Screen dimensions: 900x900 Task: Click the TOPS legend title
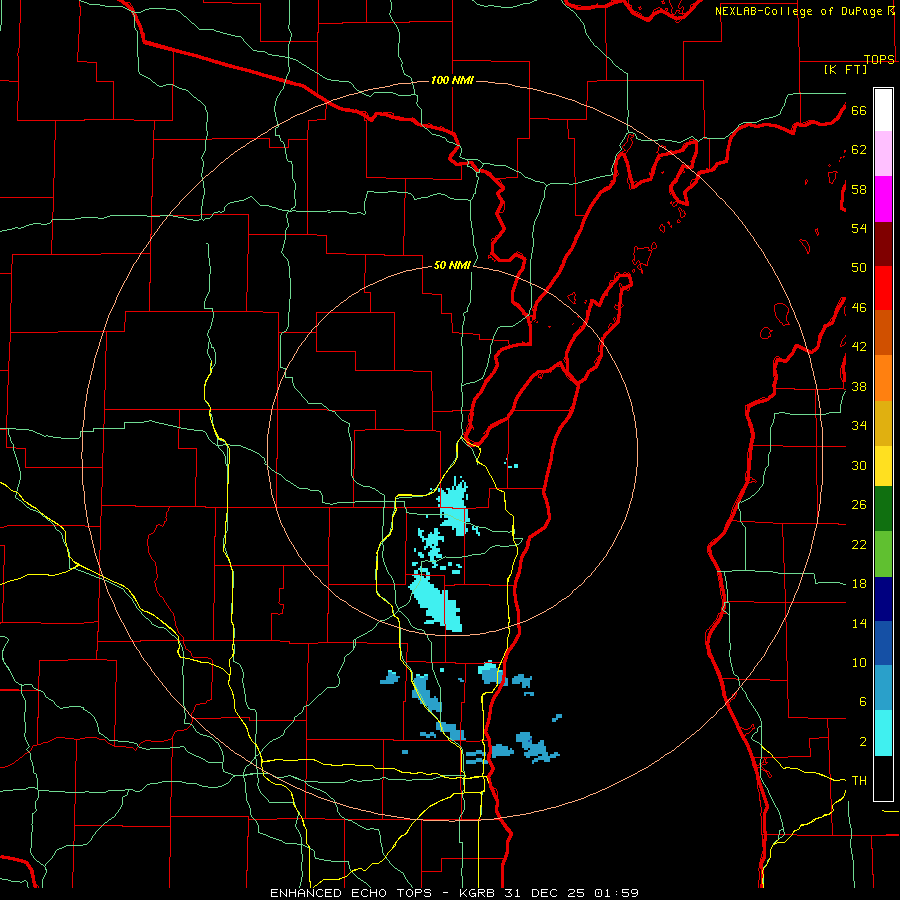pyautogui.click(x=879, y=59)
